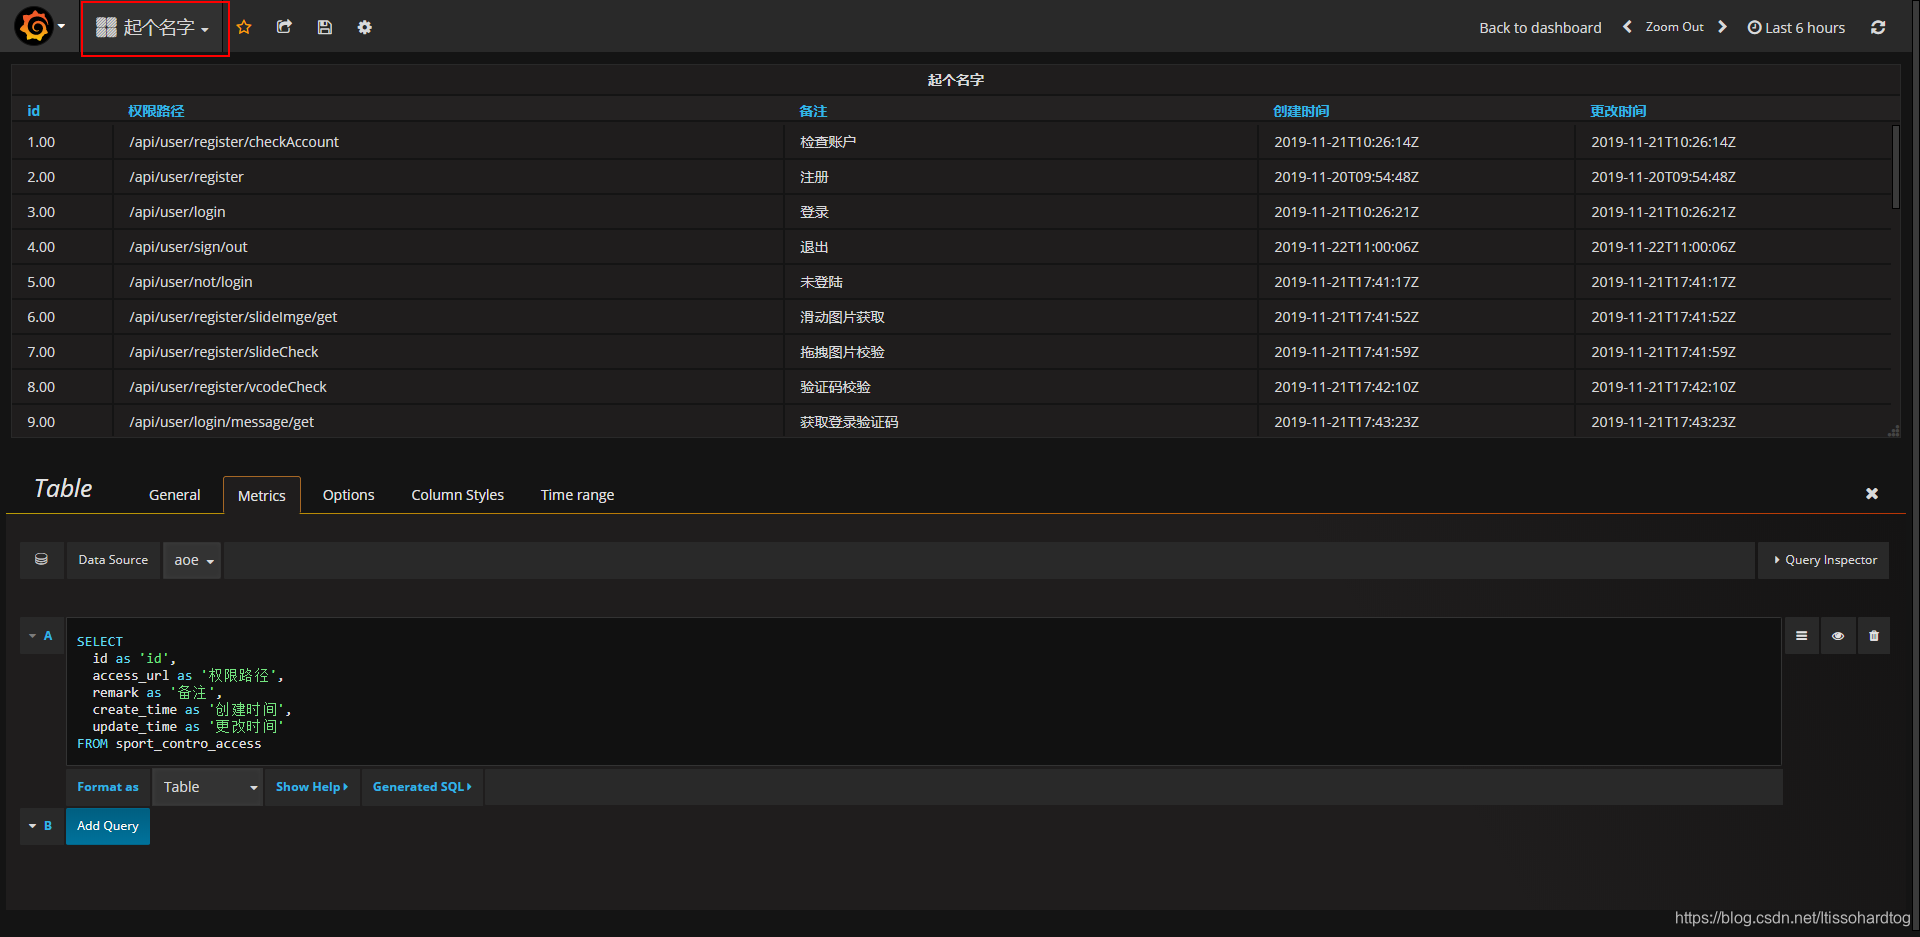Click /api/user/not/login cell
Viewport: 1920px width, 937px height.
click(x=448, y=282)
